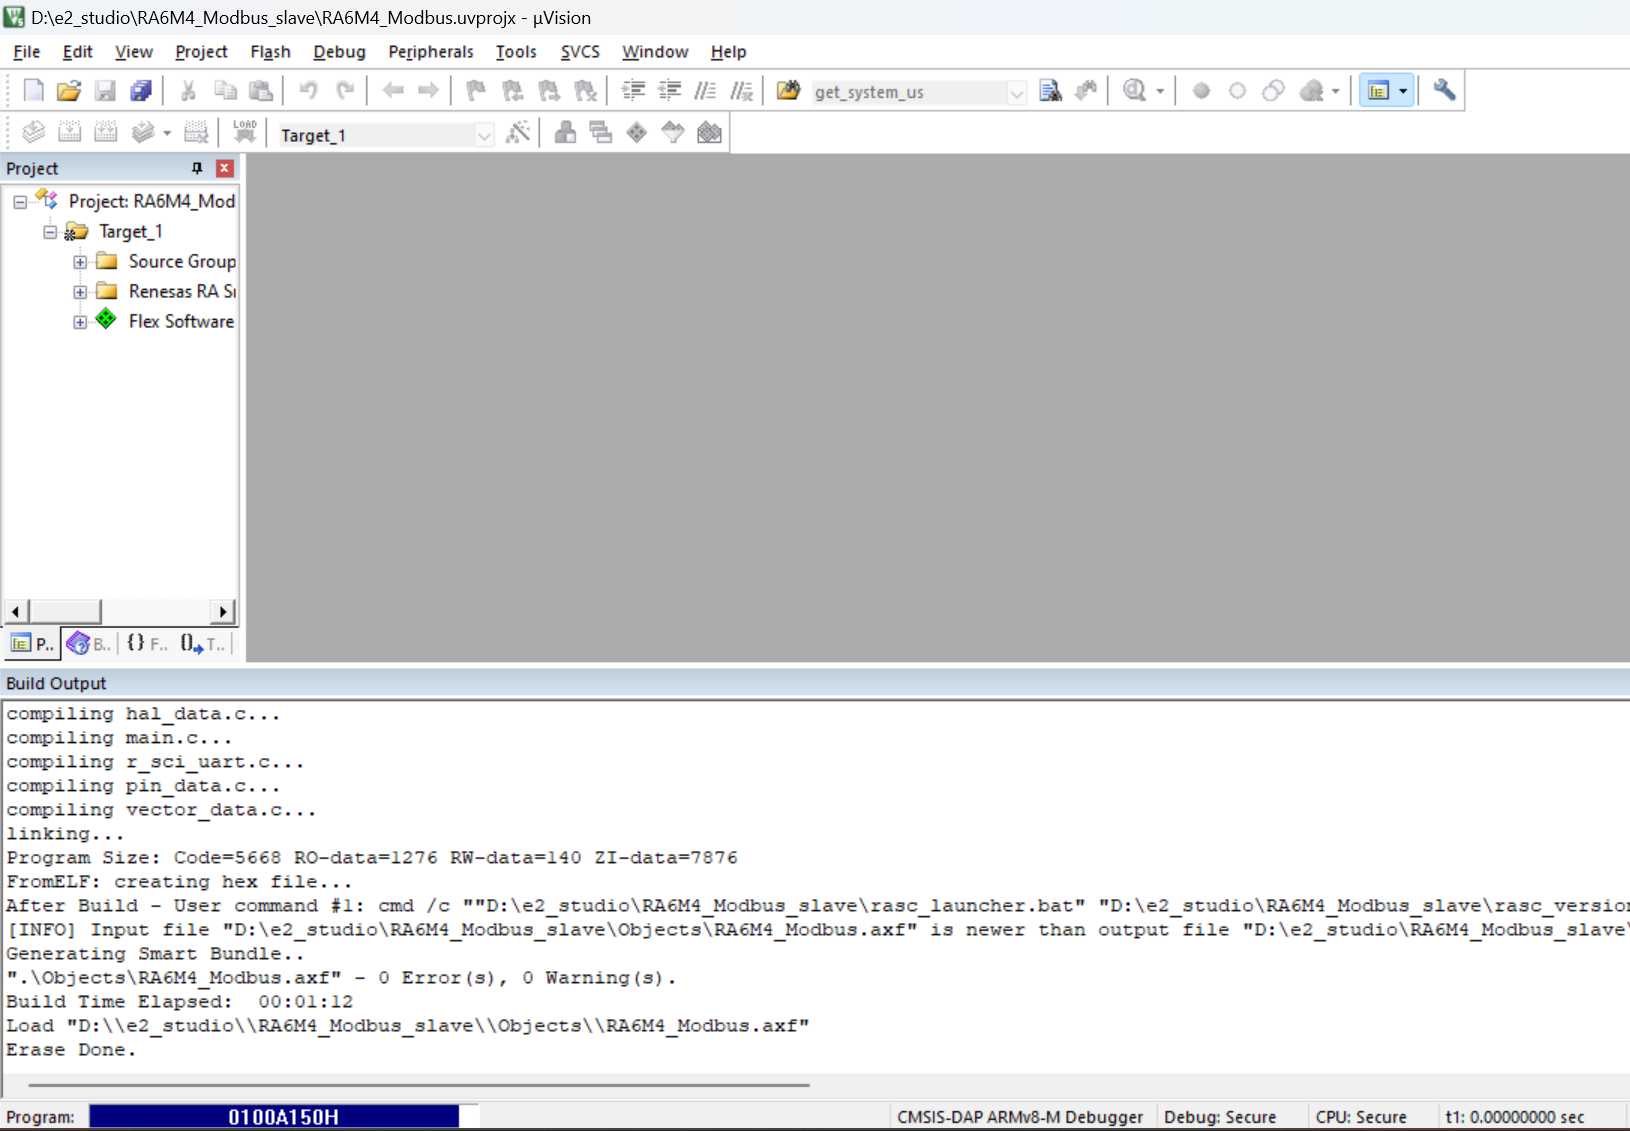
Task: Expand the Source Group folder
Action: [x=80, y=262]
